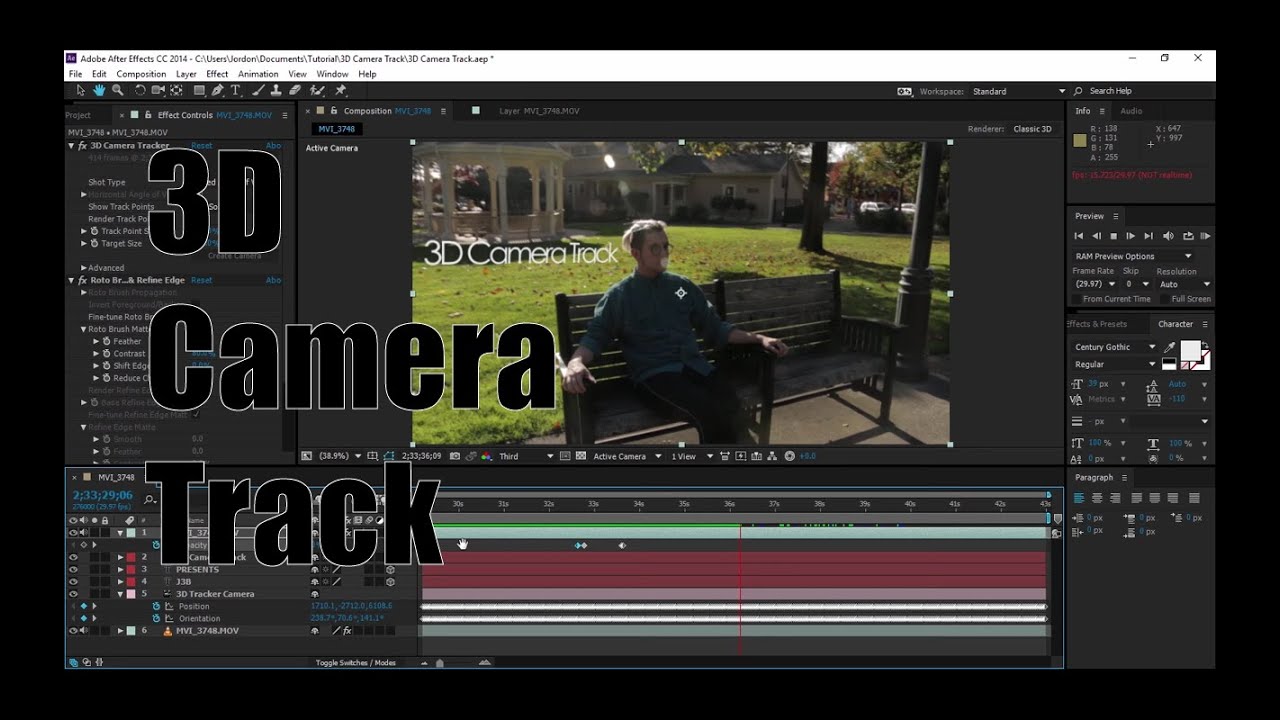Select the Puppet Pin tool
Image resolution: width=1280 pixels, height=720 pixels.
click(x=340, y=90)
